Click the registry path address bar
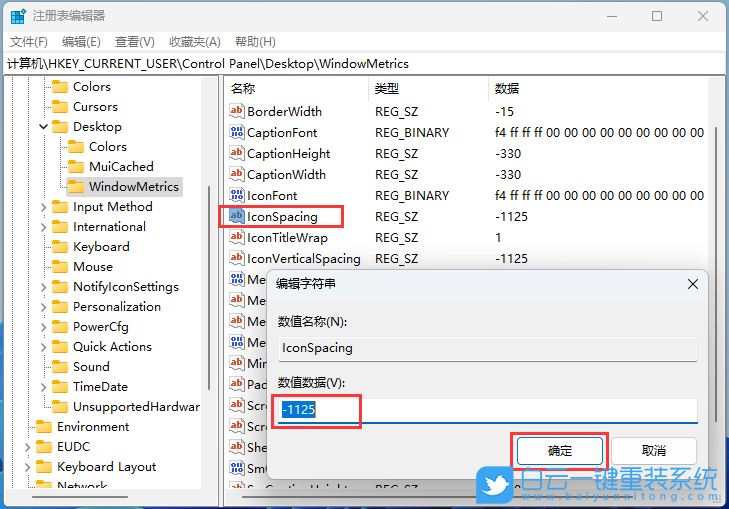 (x=364, y=64)
